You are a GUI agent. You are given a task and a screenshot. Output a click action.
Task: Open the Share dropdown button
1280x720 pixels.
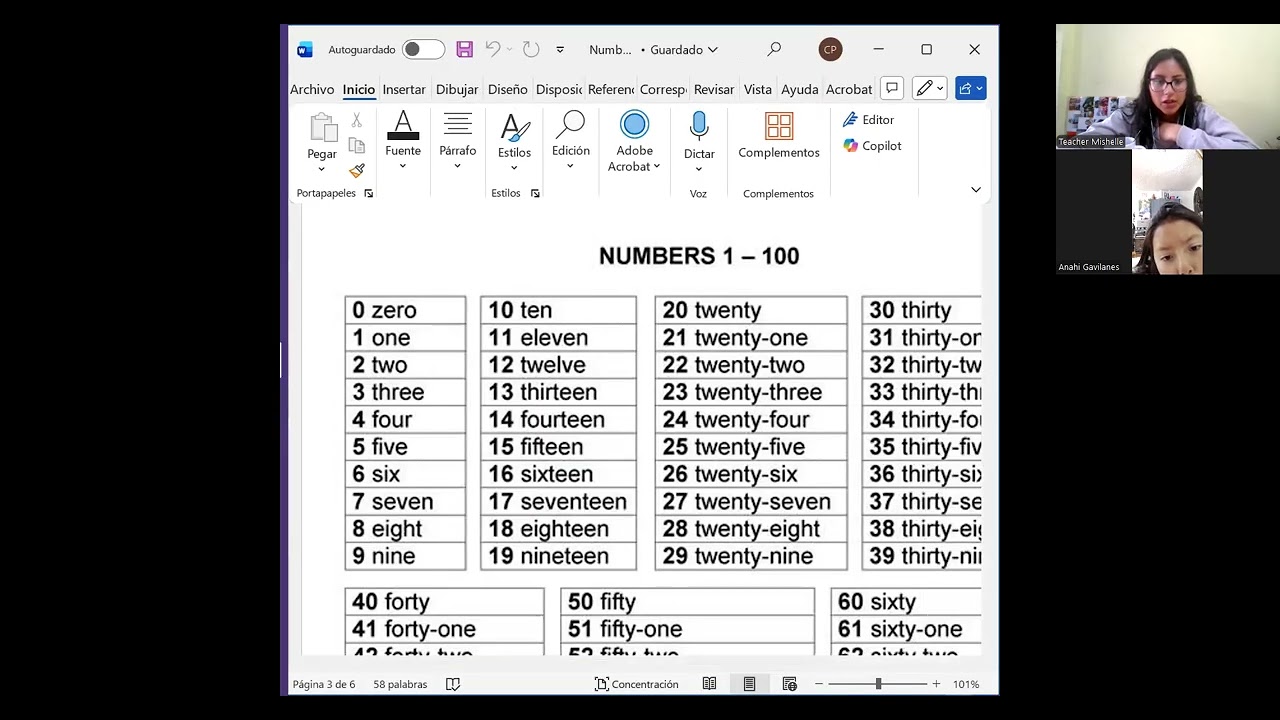tap(971, 88)
